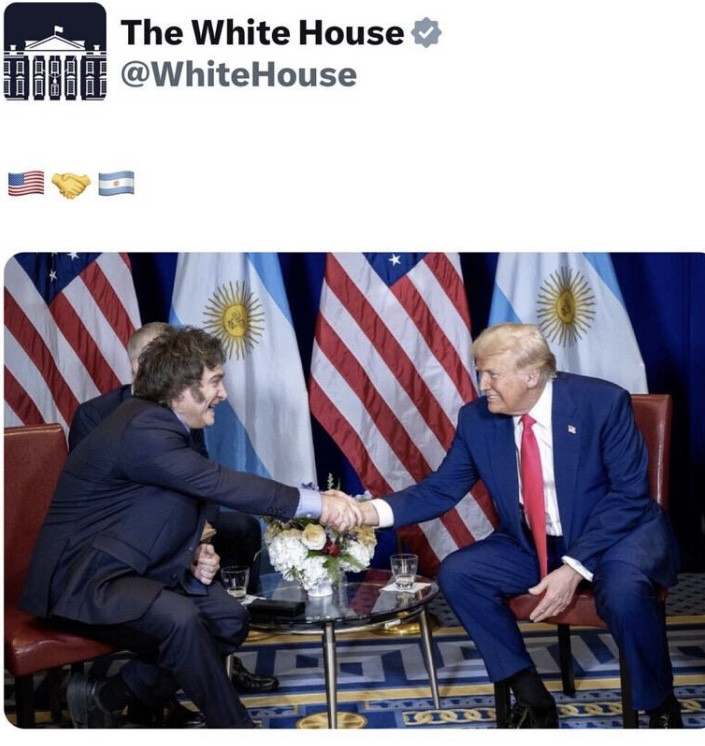
Task: Open the @WhiteHouse handle link
Action: click(239, 75)
